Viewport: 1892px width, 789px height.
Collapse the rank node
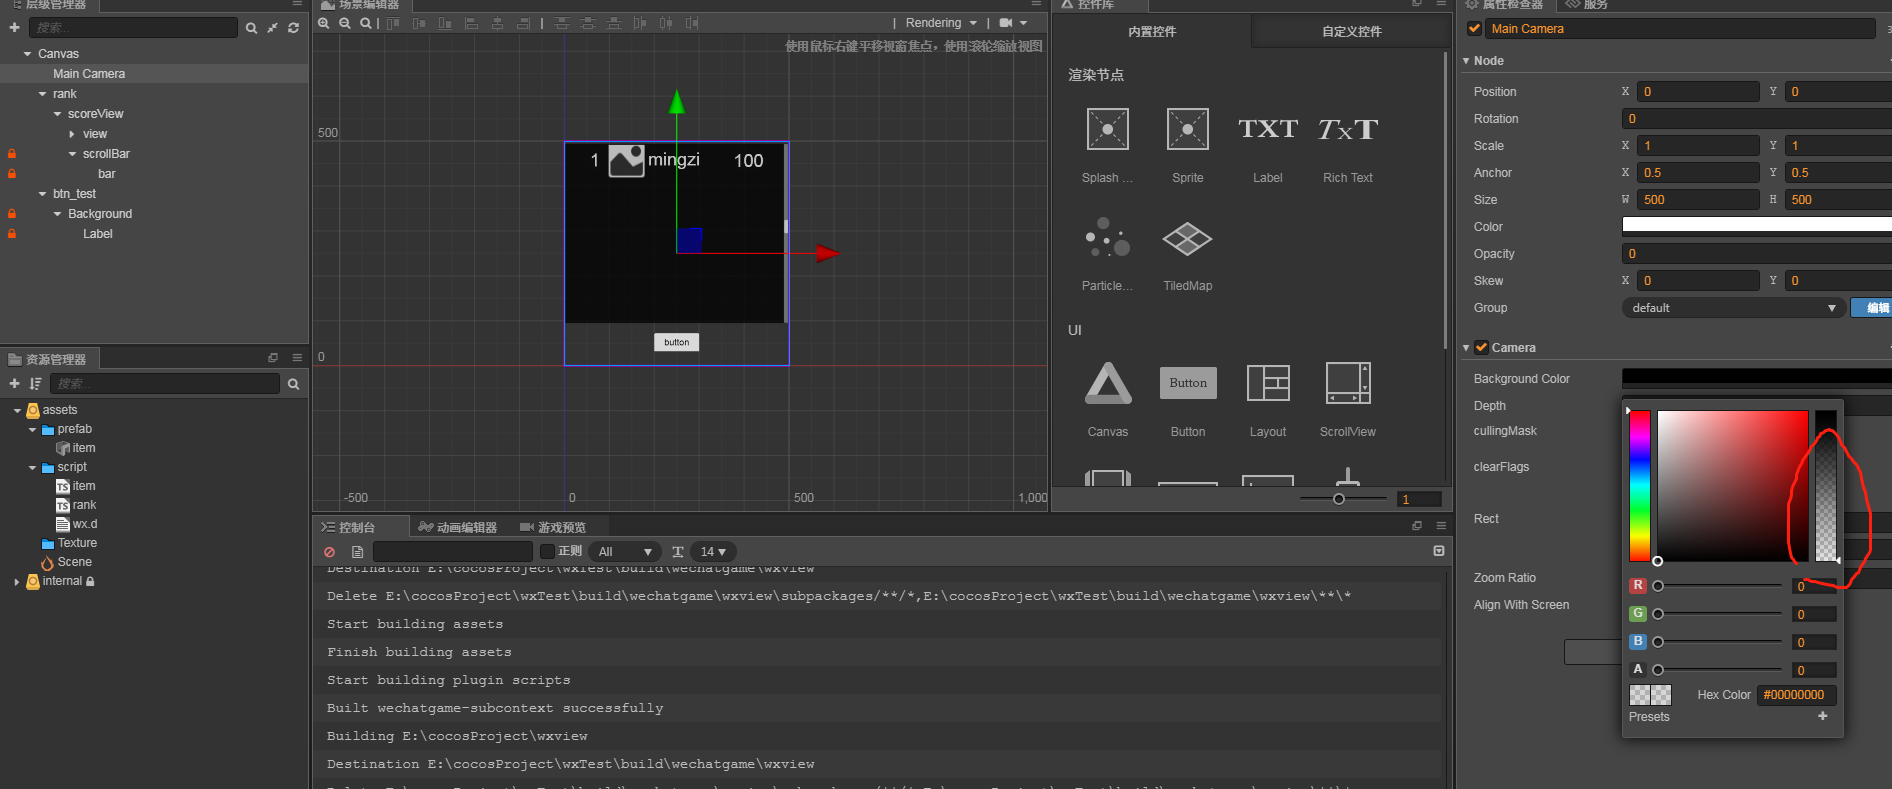pos(42,94)
